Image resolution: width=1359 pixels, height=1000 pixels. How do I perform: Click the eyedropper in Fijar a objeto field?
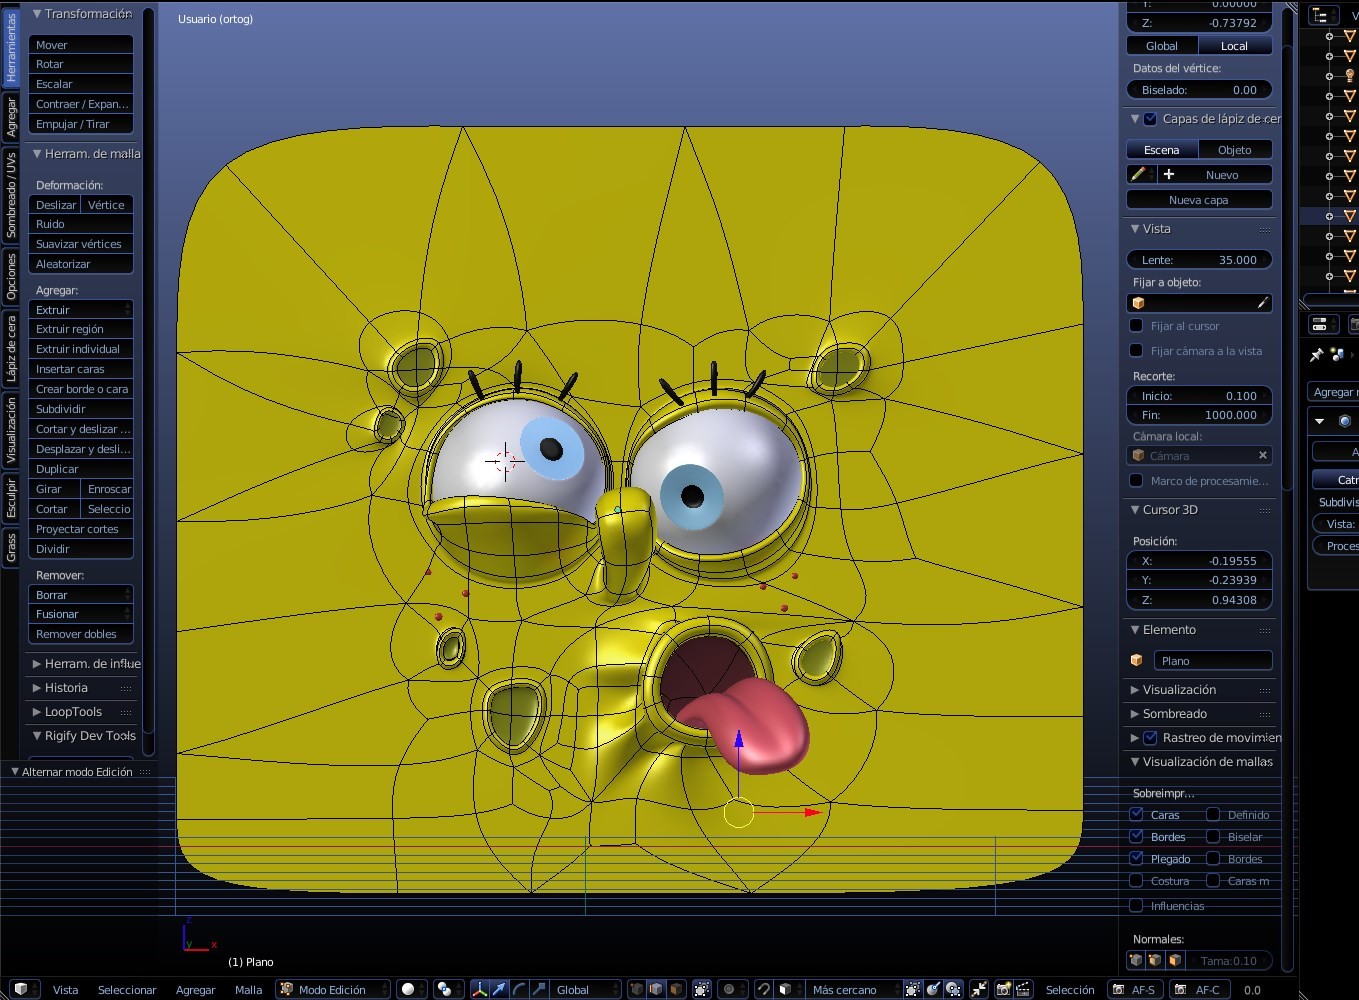point(1262,303)
